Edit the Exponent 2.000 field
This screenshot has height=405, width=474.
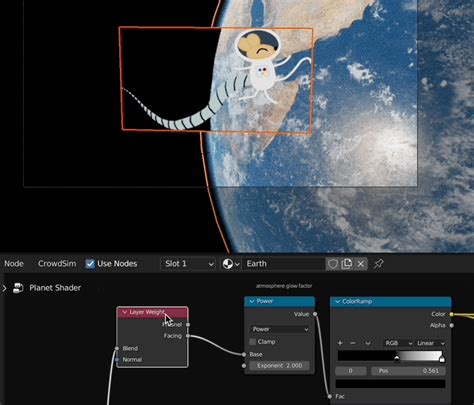[280, 366]
